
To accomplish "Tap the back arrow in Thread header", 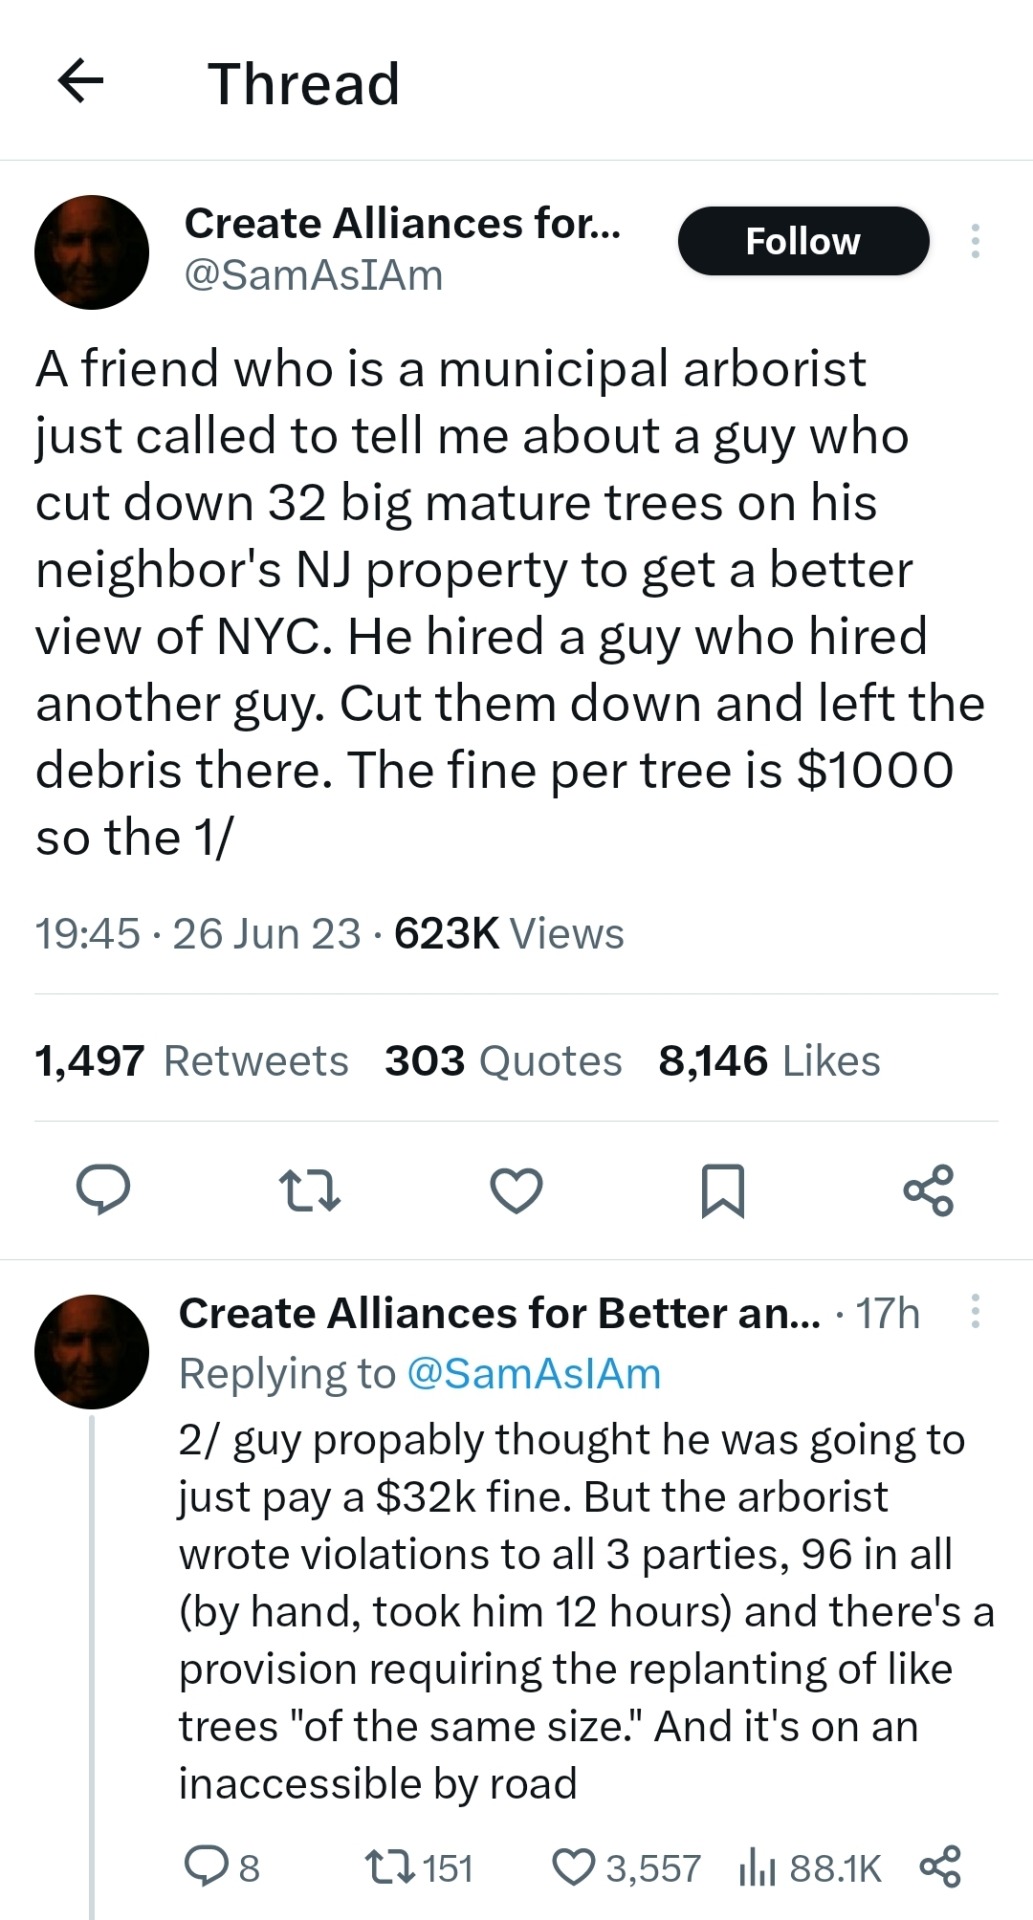I will coord(81,81).
